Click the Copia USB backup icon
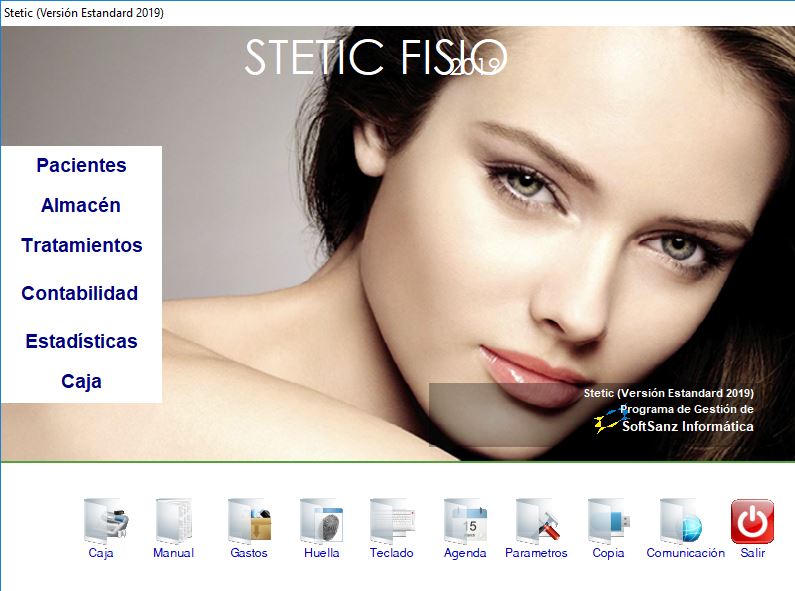This screenshot has width=795, height=591. [x=608, y=521]
